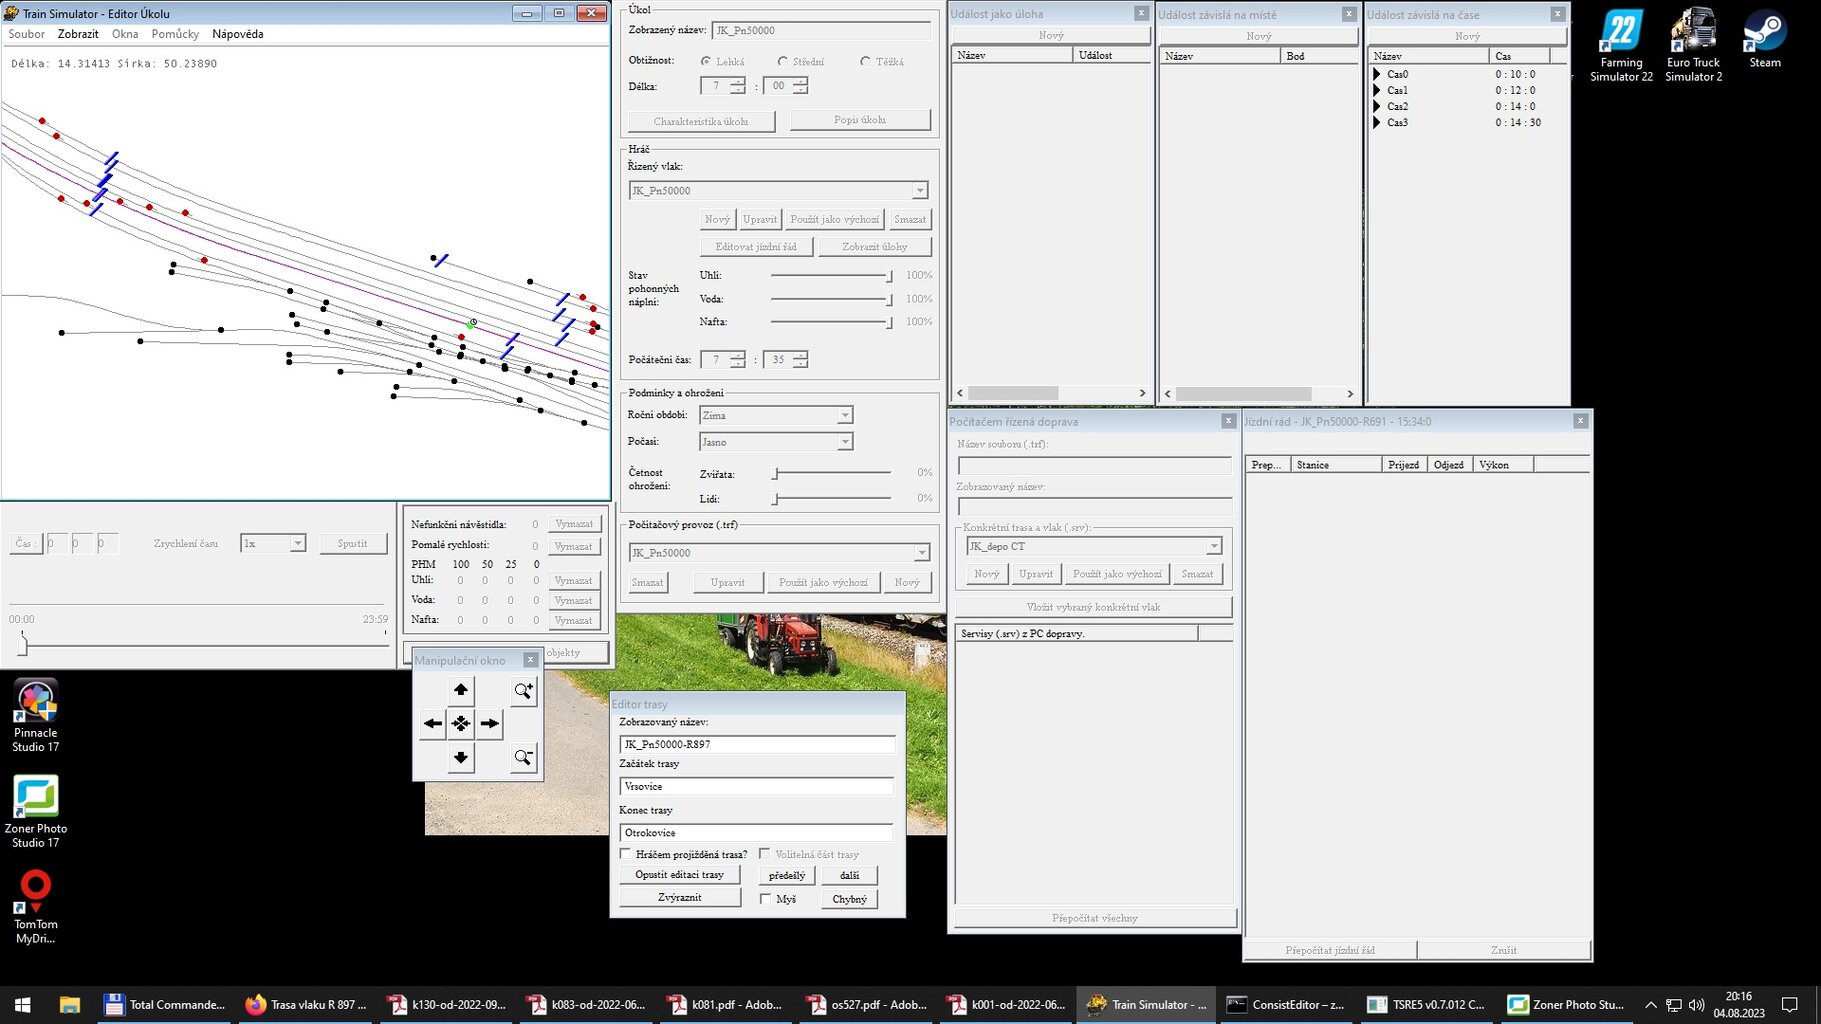Switch to Firefox Trasa vlaku R 897
This screenshot has width=1821, height=1024.
tap(305, 1004)
